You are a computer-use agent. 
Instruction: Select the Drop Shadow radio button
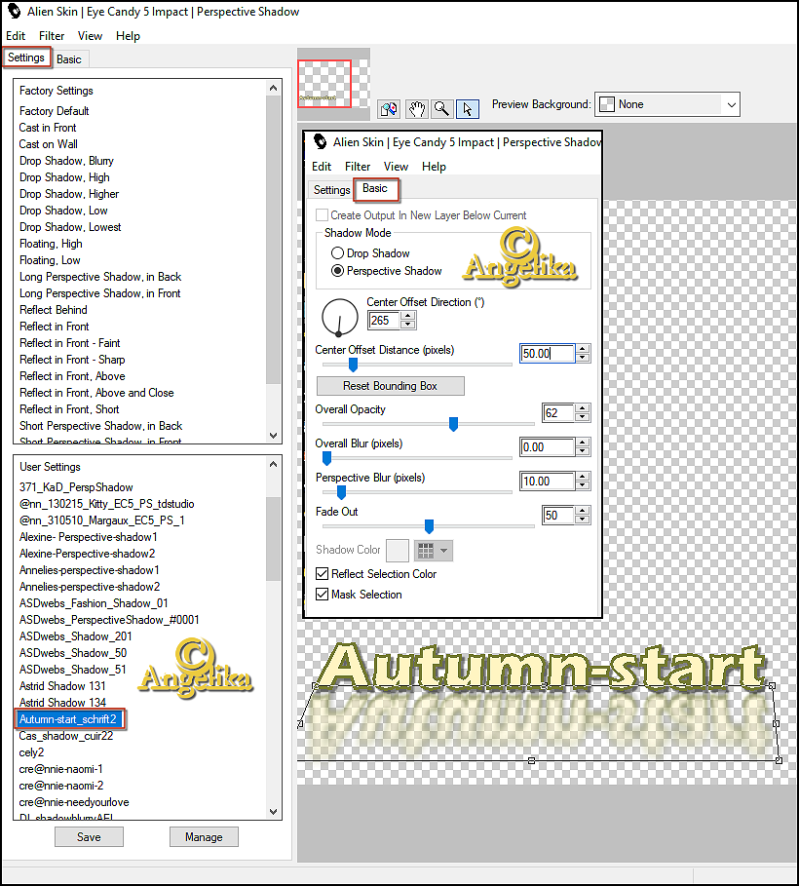(x=337, y=253)
